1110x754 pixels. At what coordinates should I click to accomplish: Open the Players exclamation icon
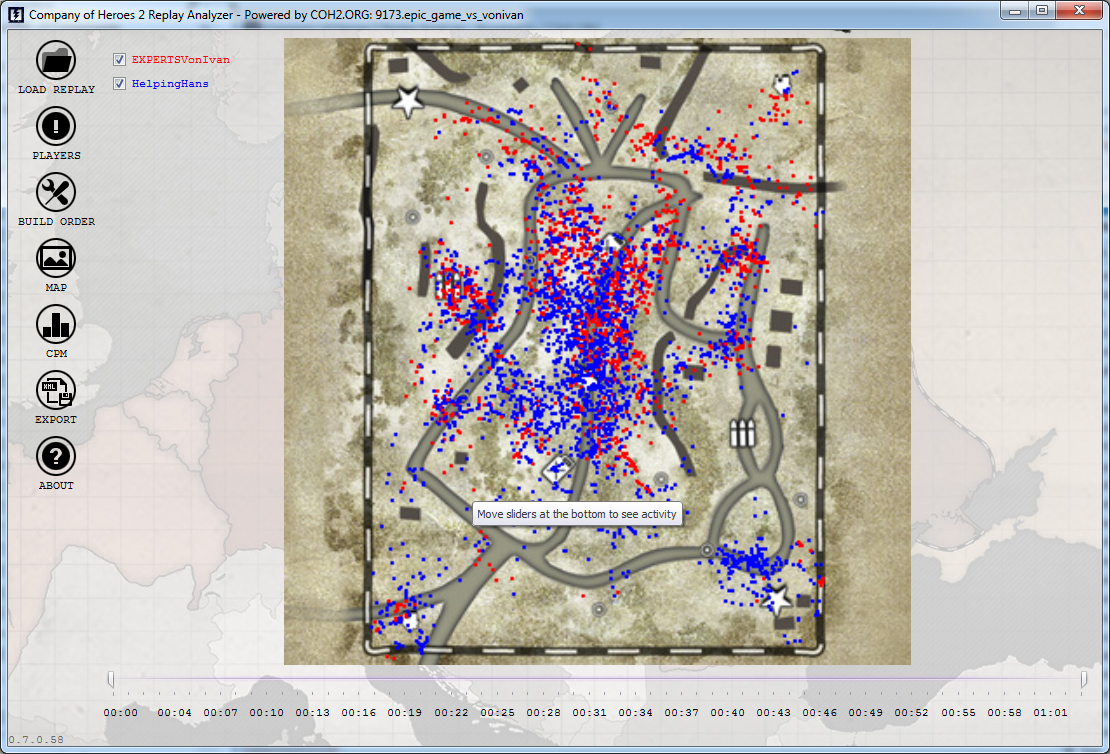(x=56, y=127)
